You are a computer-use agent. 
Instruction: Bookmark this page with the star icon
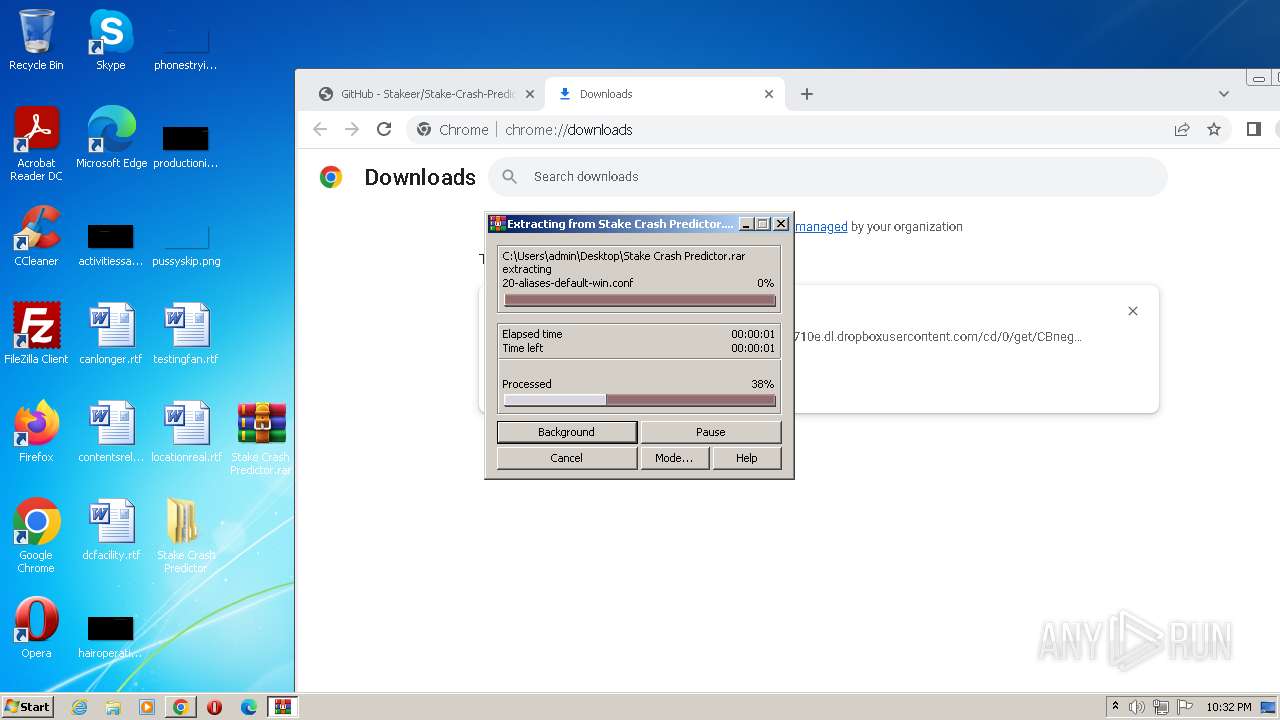1214,129
